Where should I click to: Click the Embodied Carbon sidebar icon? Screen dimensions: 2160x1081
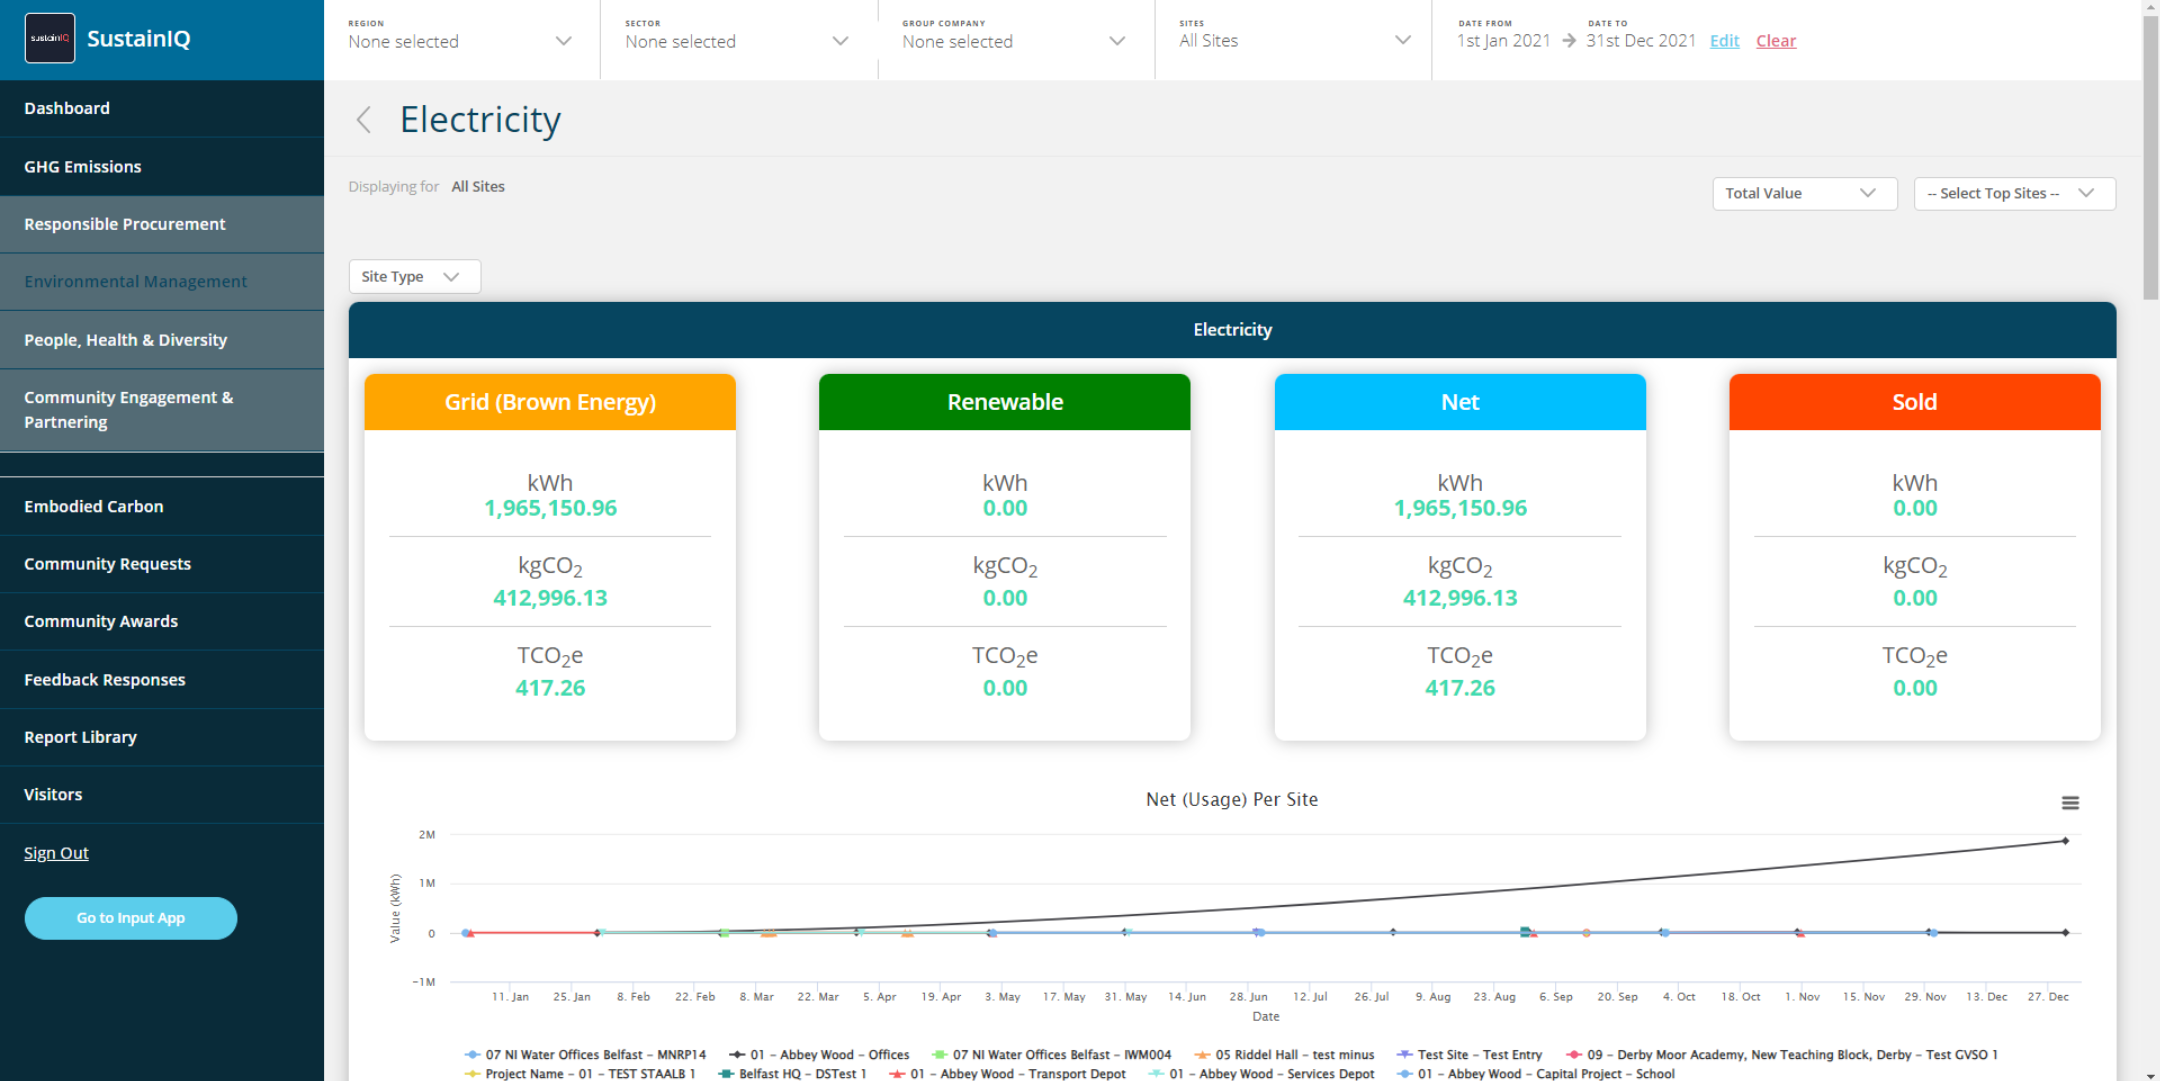coord(92,506)
